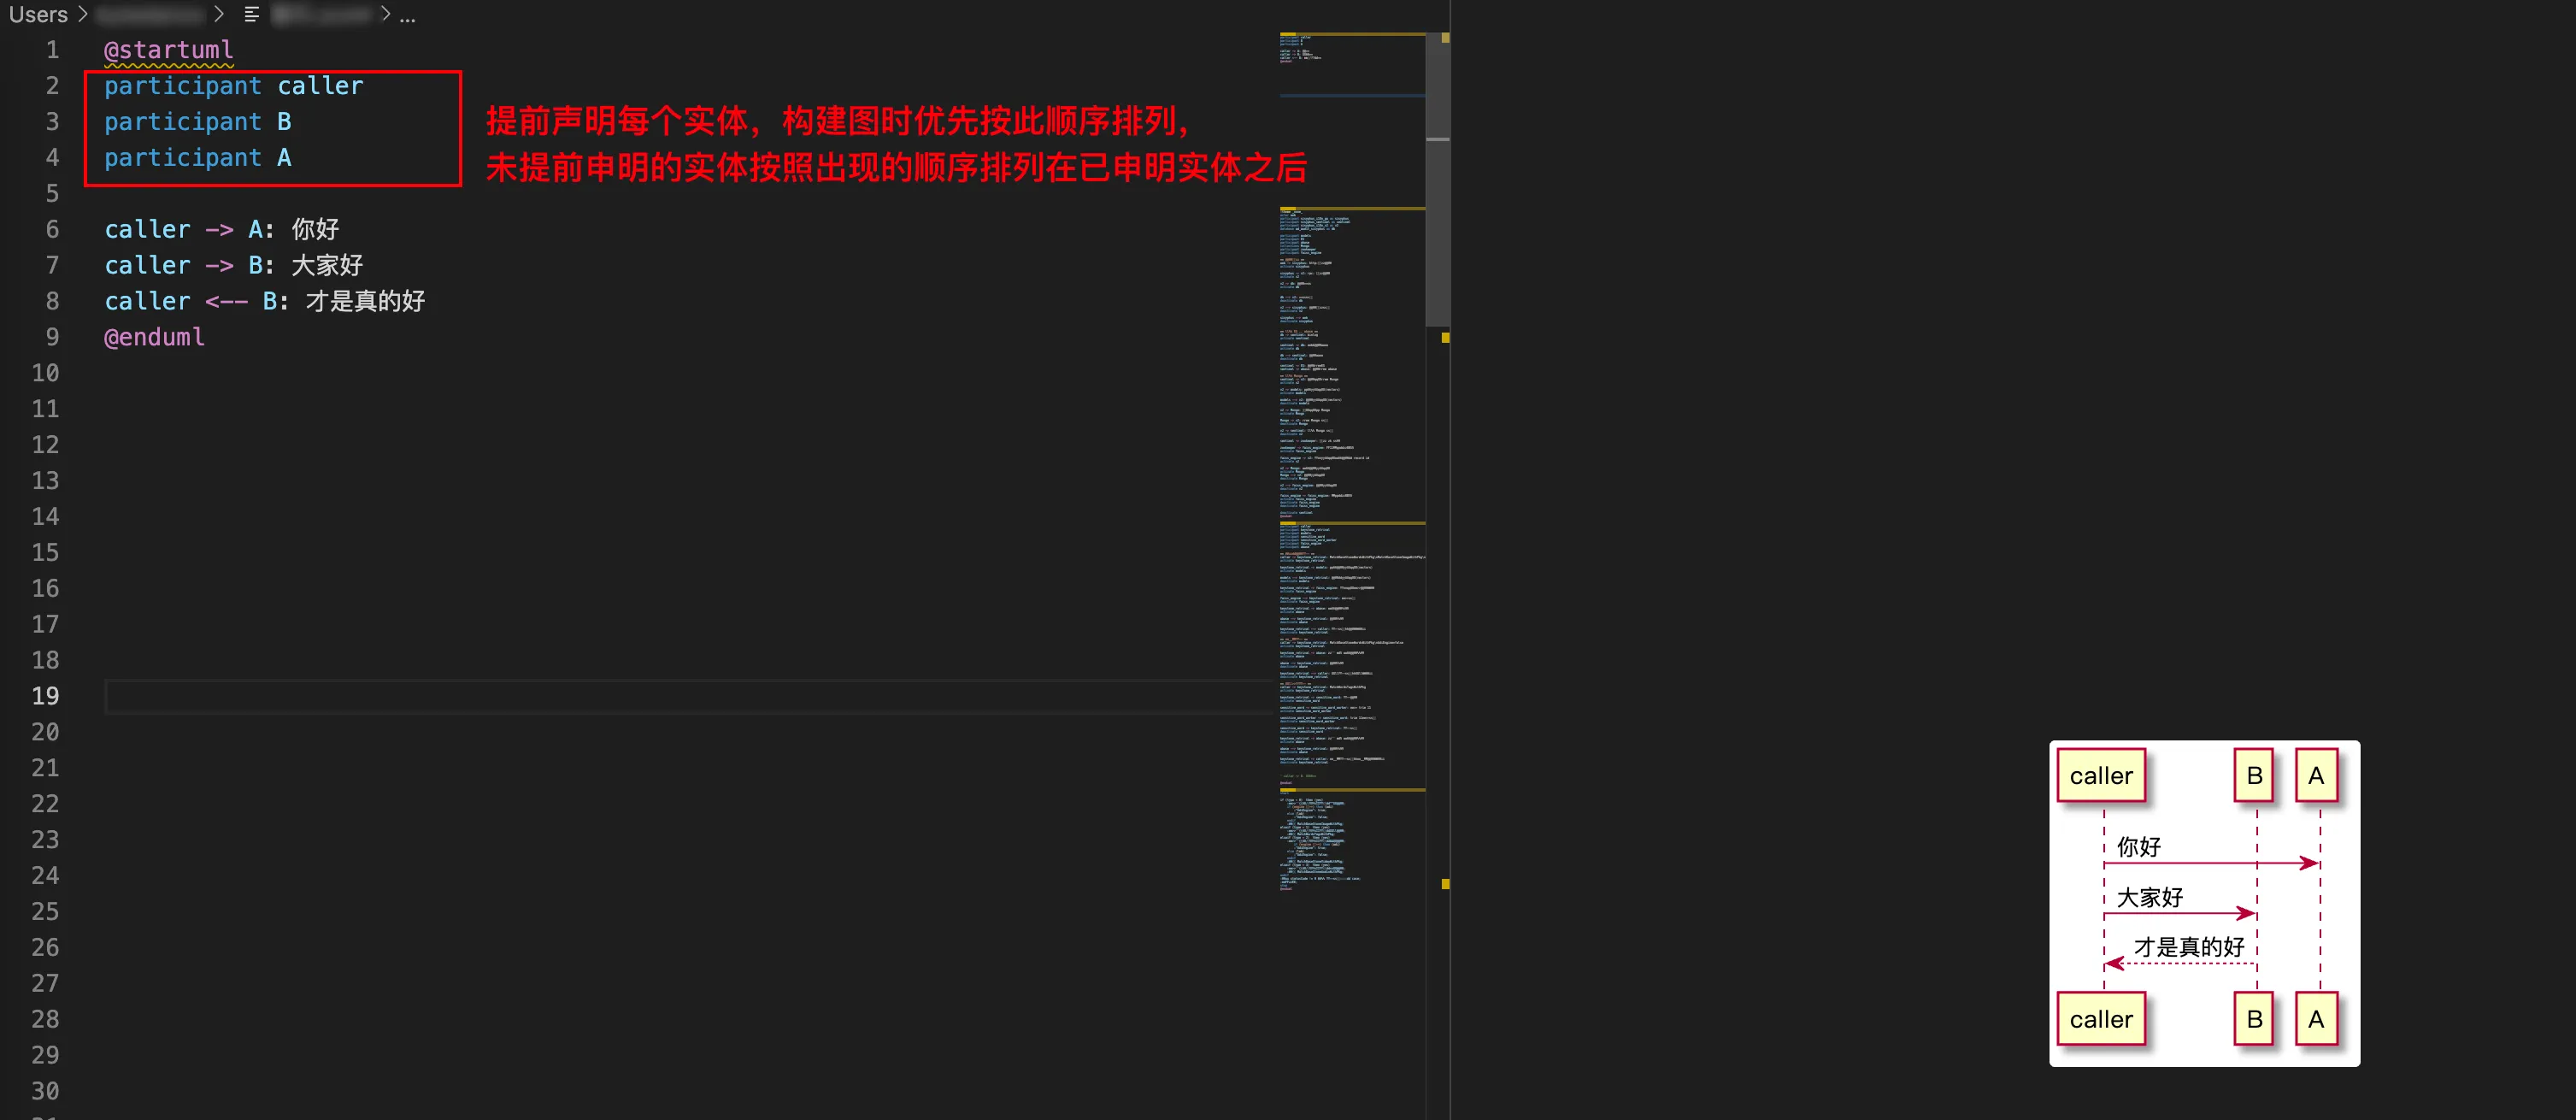Expand chevron before breadcrumb ellipsis
Screen dimensions: 2576x1120
pyautogui.click(x=385, y=14)
